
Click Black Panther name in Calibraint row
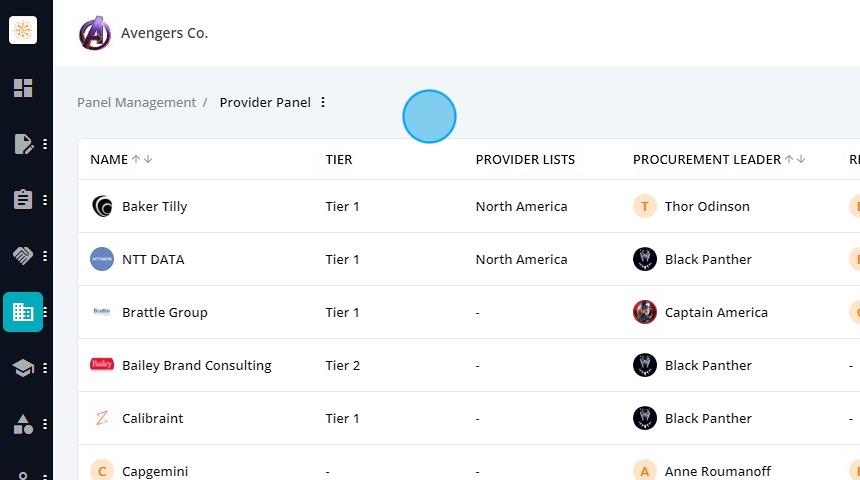pyautogui.click(x=708, y=419)
